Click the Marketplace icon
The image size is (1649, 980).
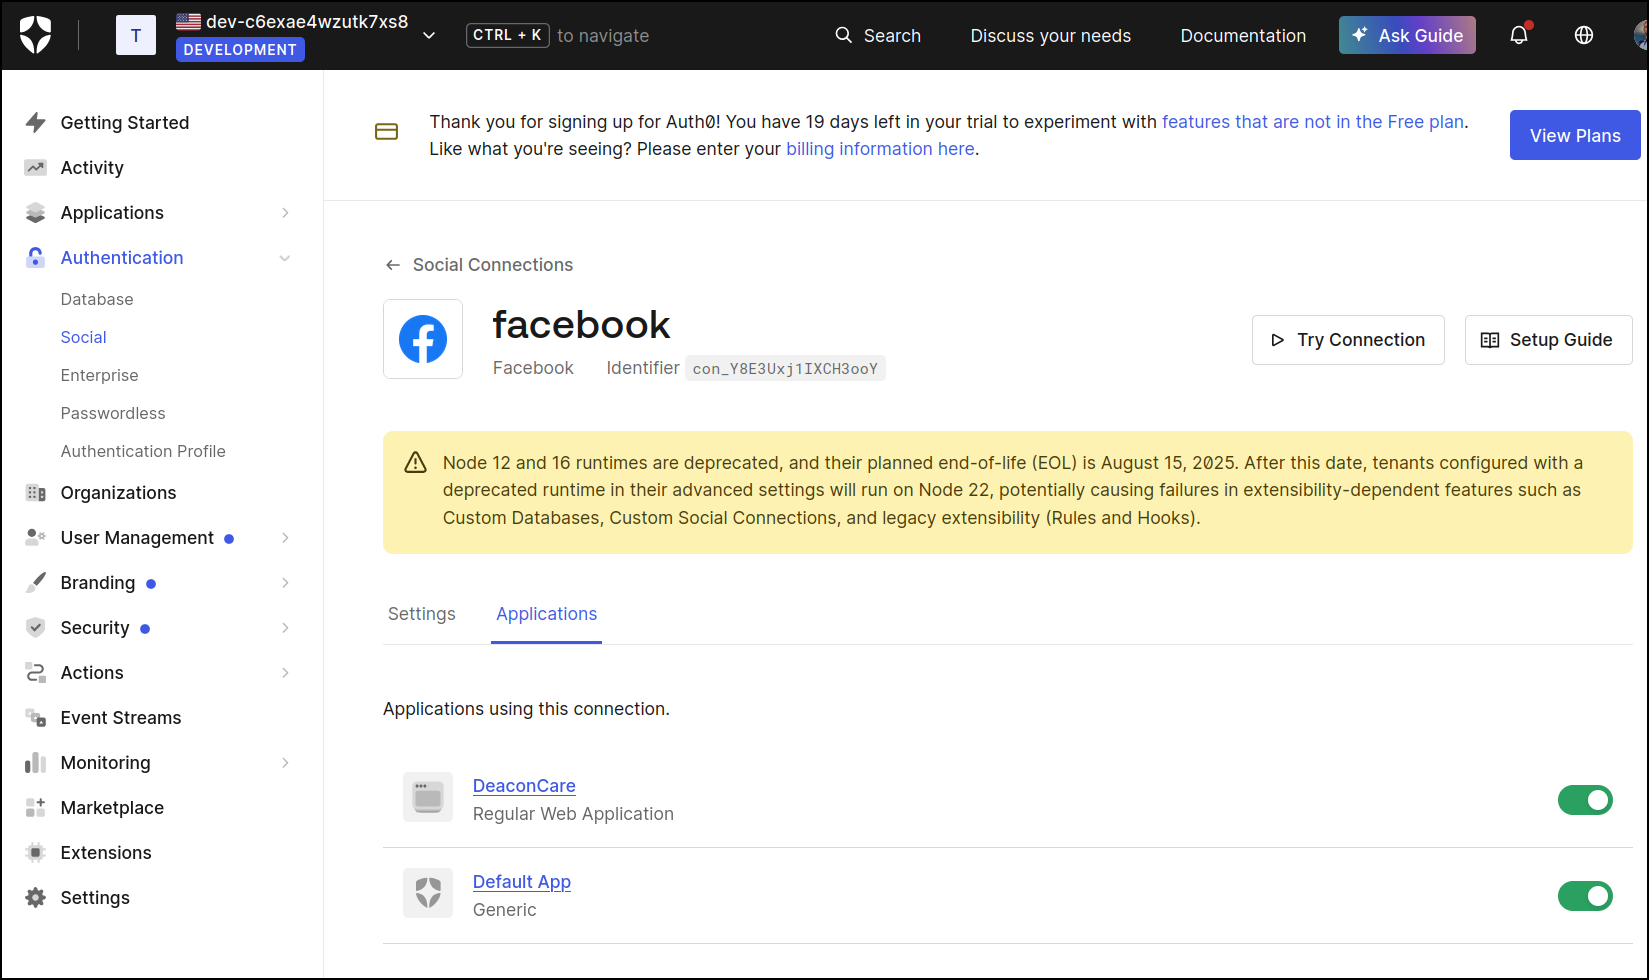pos(36,807)
